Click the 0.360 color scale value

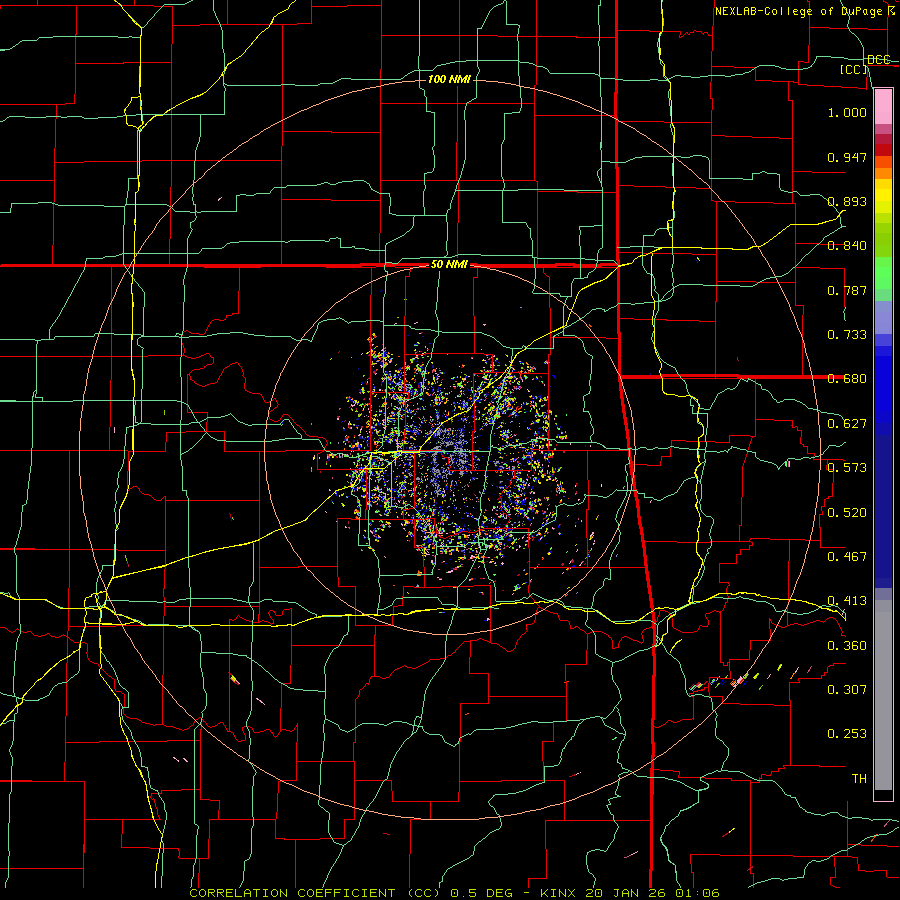[847, 646]
